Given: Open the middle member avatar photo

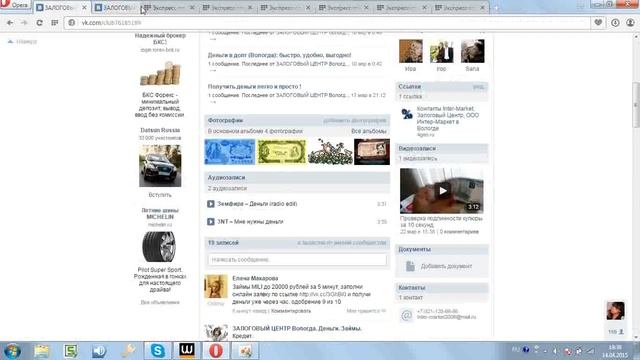Looking at the screenshot, I should click(442, 51).
